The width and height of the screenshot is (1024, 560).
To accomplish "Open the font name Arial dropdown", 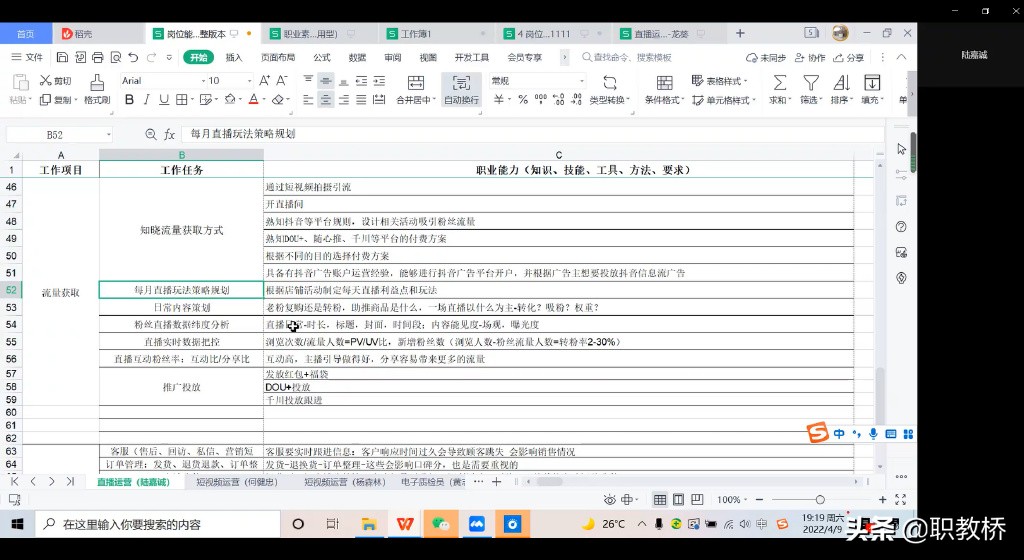I will (203, 81).
